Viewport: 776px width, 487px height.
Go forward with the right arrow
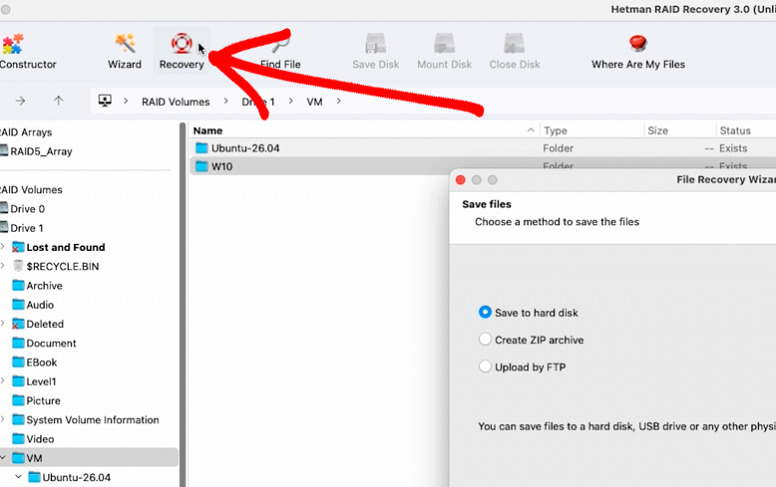(x=20, y=101)
